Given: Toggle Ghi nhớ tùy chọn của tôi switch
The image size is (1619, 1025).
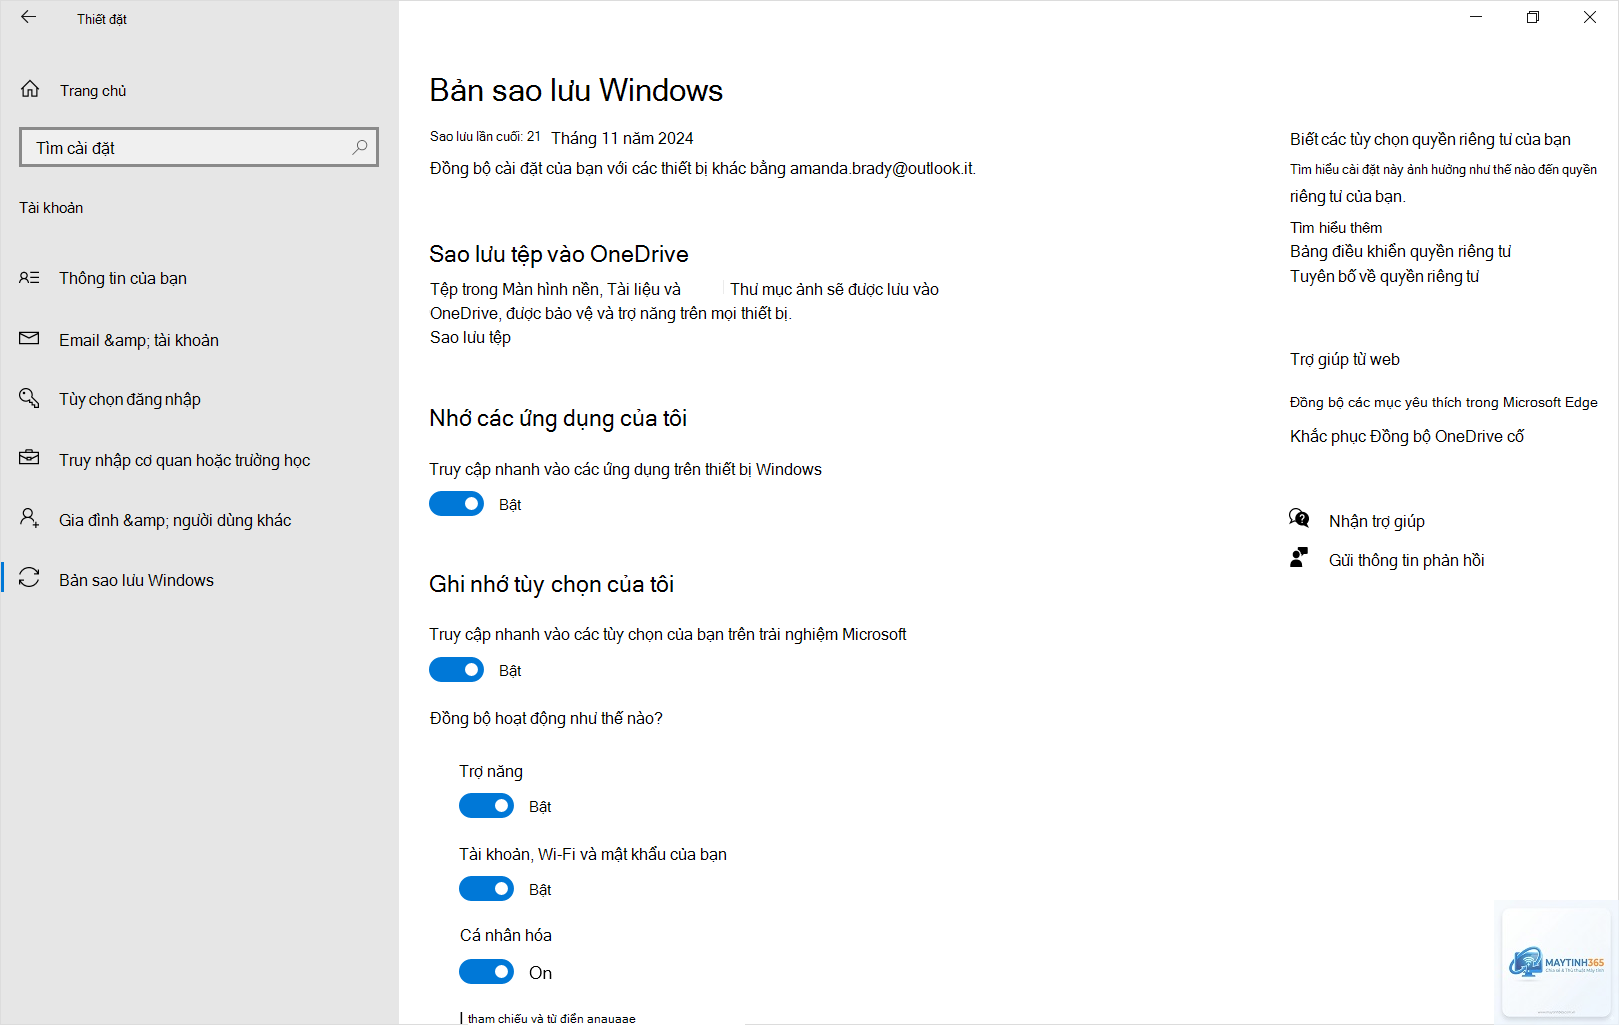Looking at the screenshot, I should 456,670.
